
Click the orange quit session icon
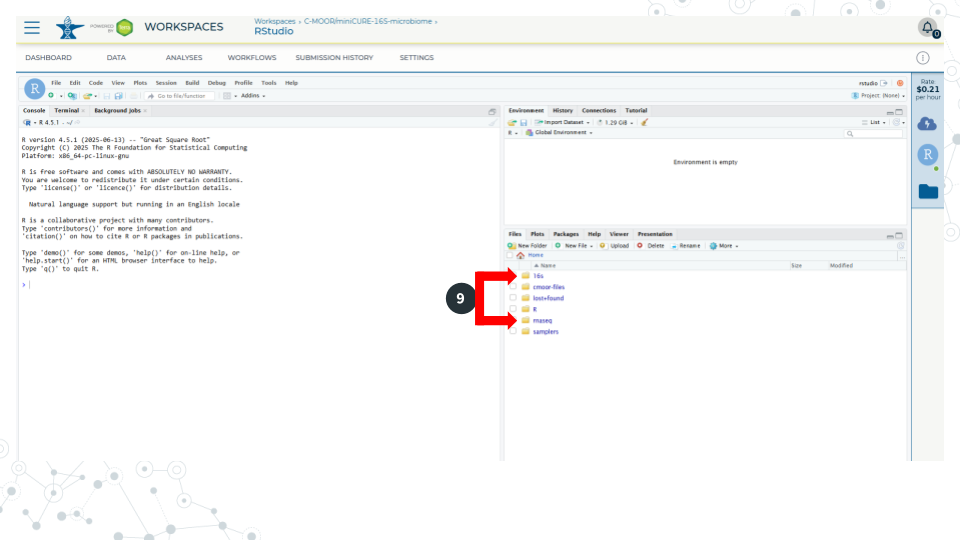point(900,83)
